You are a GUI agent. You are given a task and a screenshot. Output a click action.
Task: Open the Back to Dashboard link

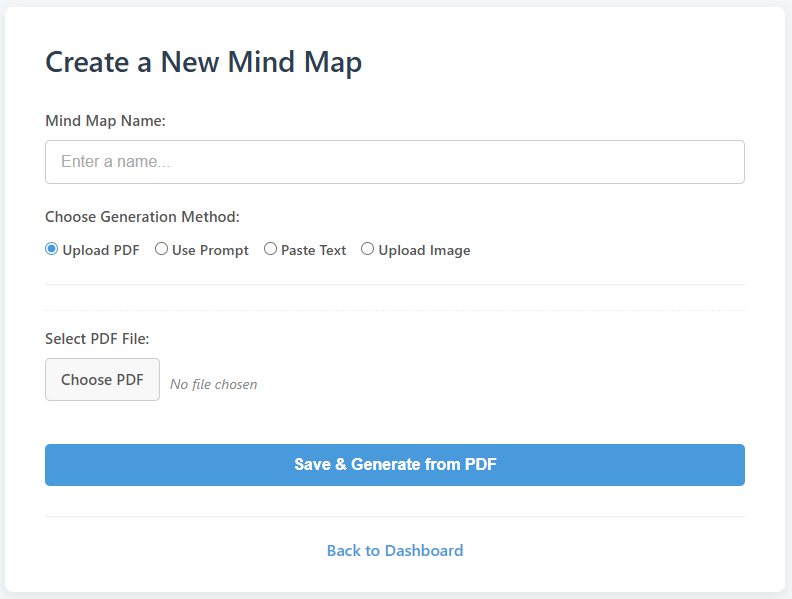tap(394, 551)
